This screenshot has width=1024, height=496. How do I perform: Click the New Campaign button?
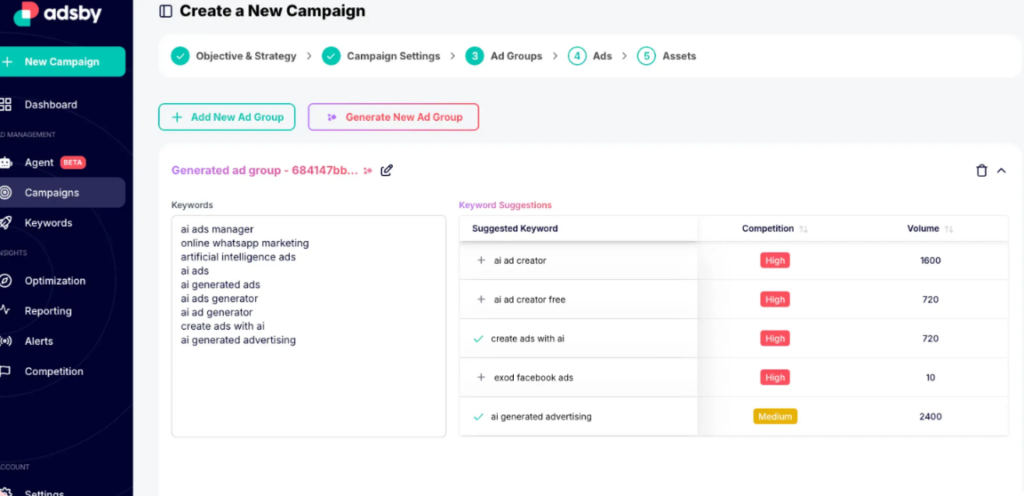pos(63,62)
